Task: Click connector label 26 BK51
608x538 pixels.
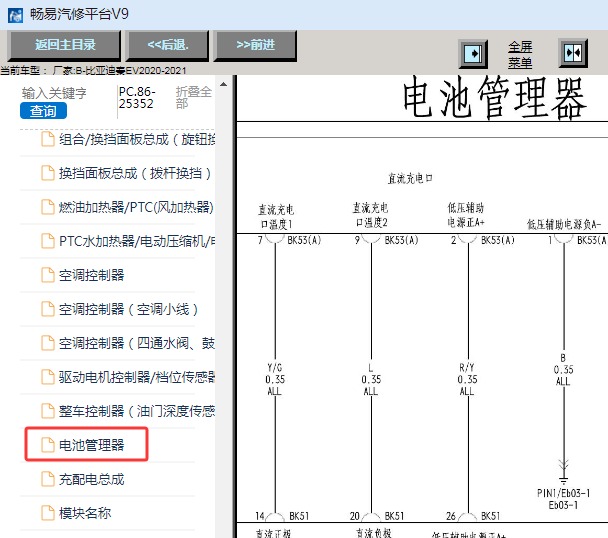Action: pos(473,516)
